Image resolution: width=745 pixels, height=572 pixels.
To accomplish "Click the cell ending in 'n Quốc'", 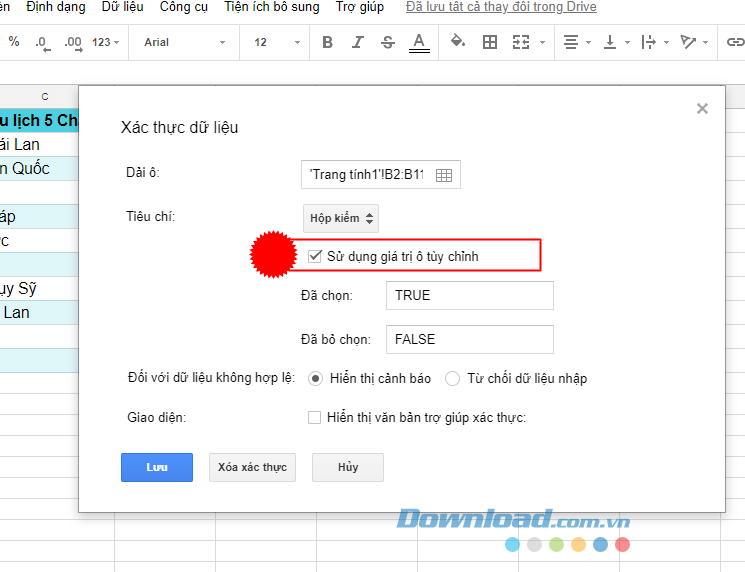I will tap(39, 168).
